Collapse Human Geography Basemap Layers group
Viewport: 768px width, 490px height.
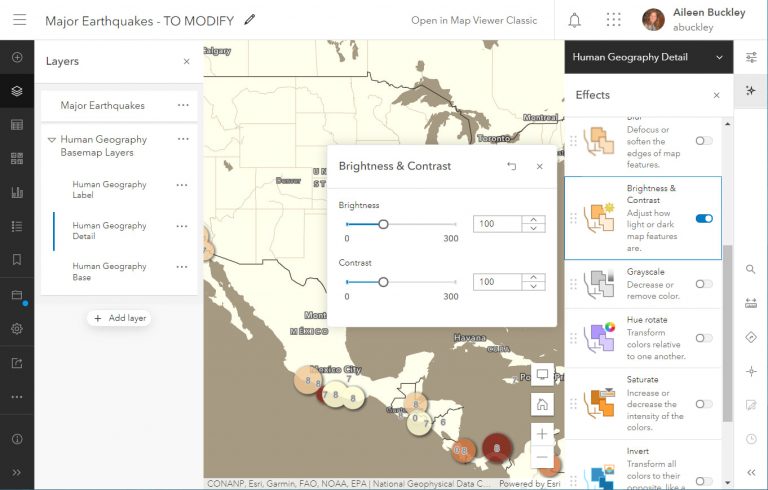point(52,140)
